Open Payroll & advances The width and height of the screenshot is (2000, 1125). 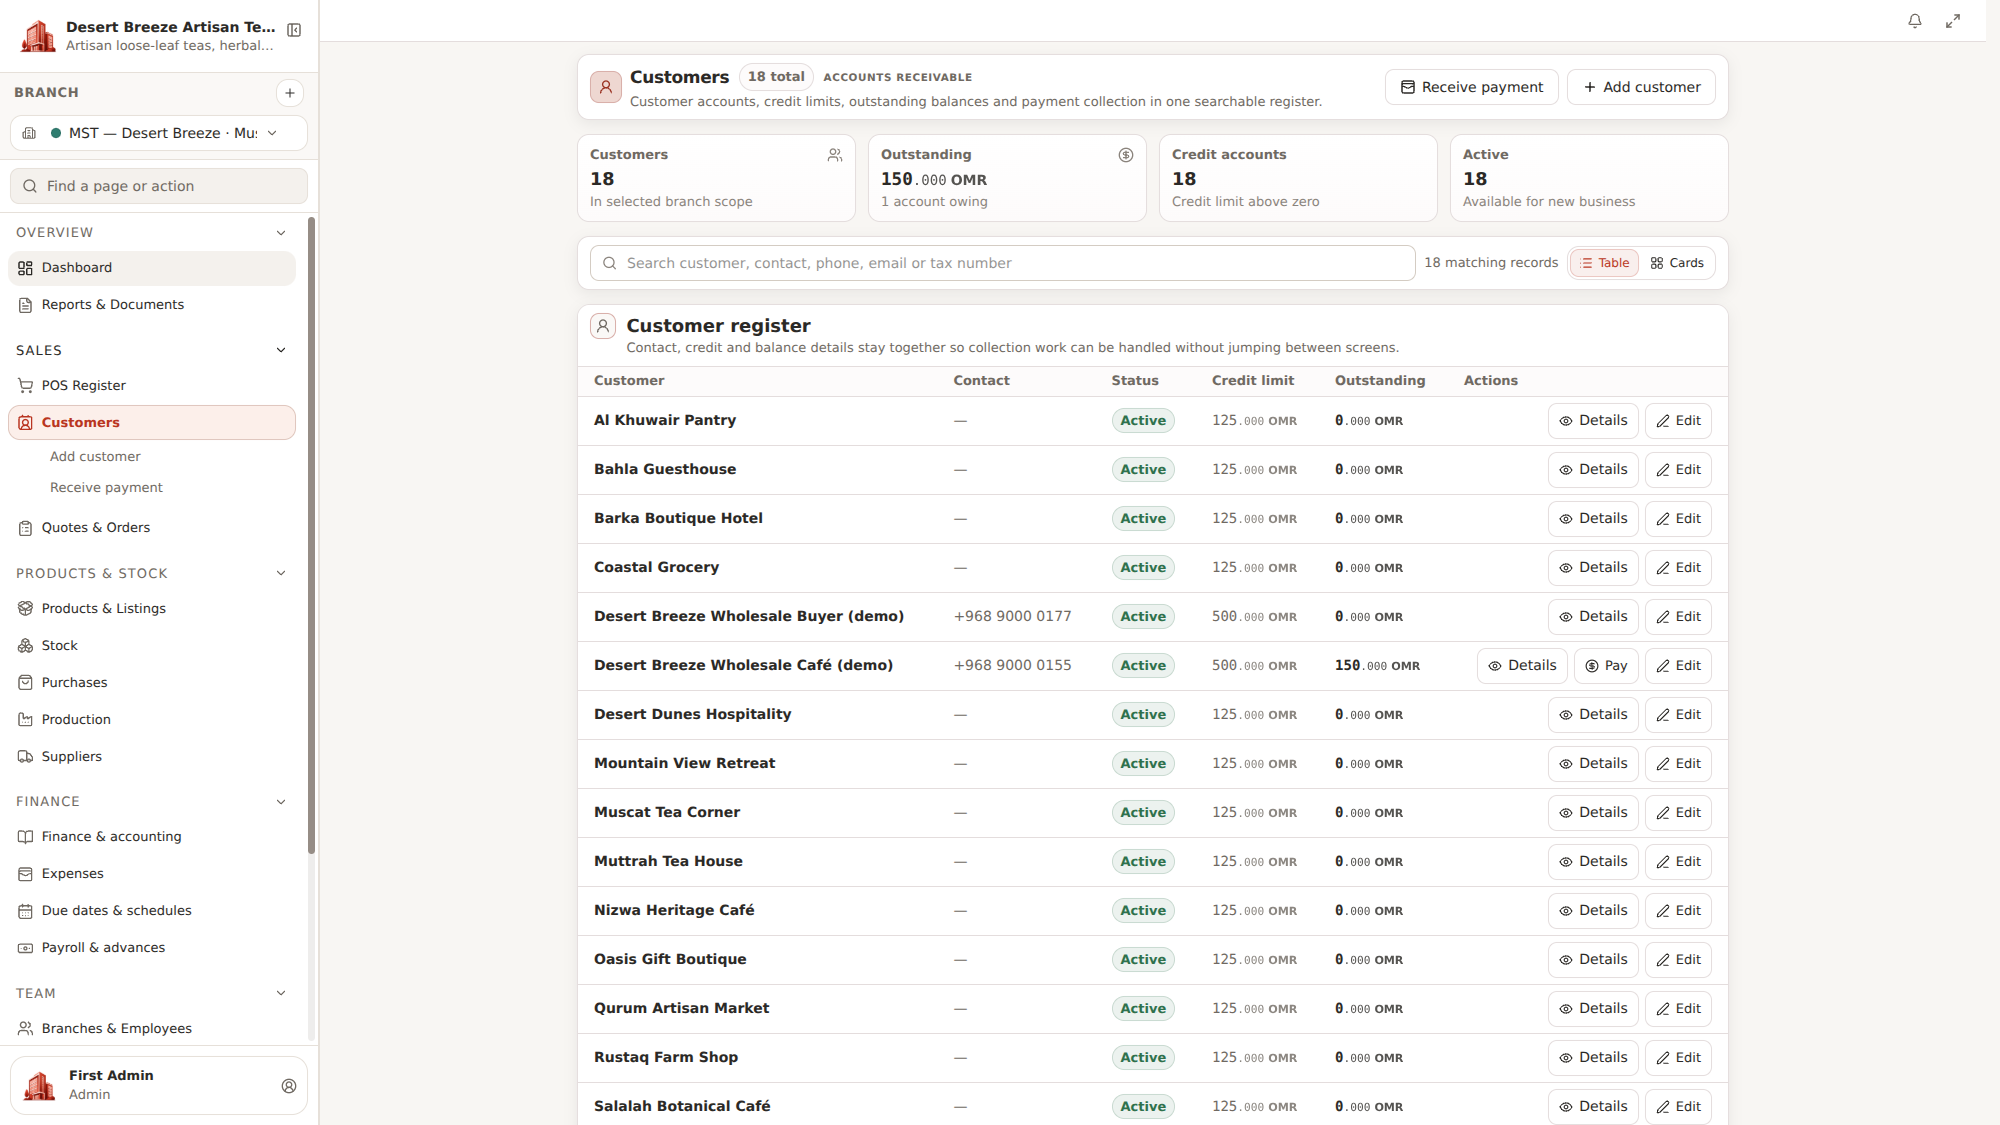point(152,948)
